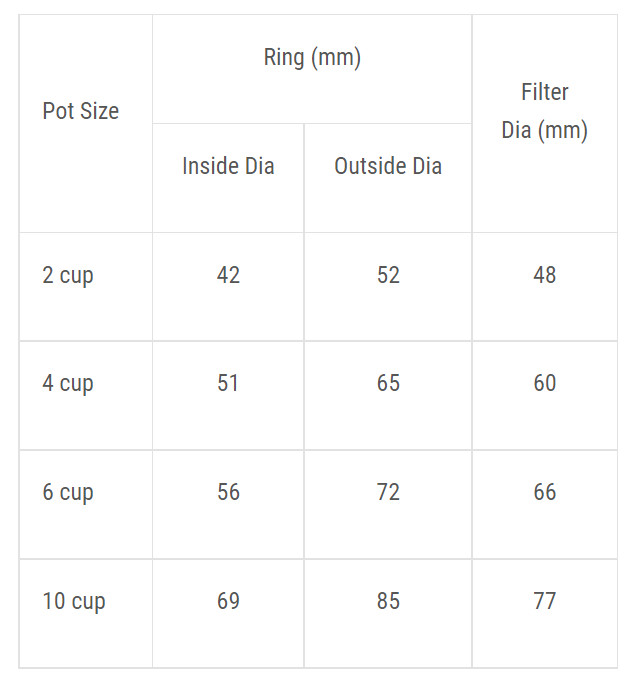Click the filter dia value 60
This screenshot has width=636, height=691.
tap(545, 383)
